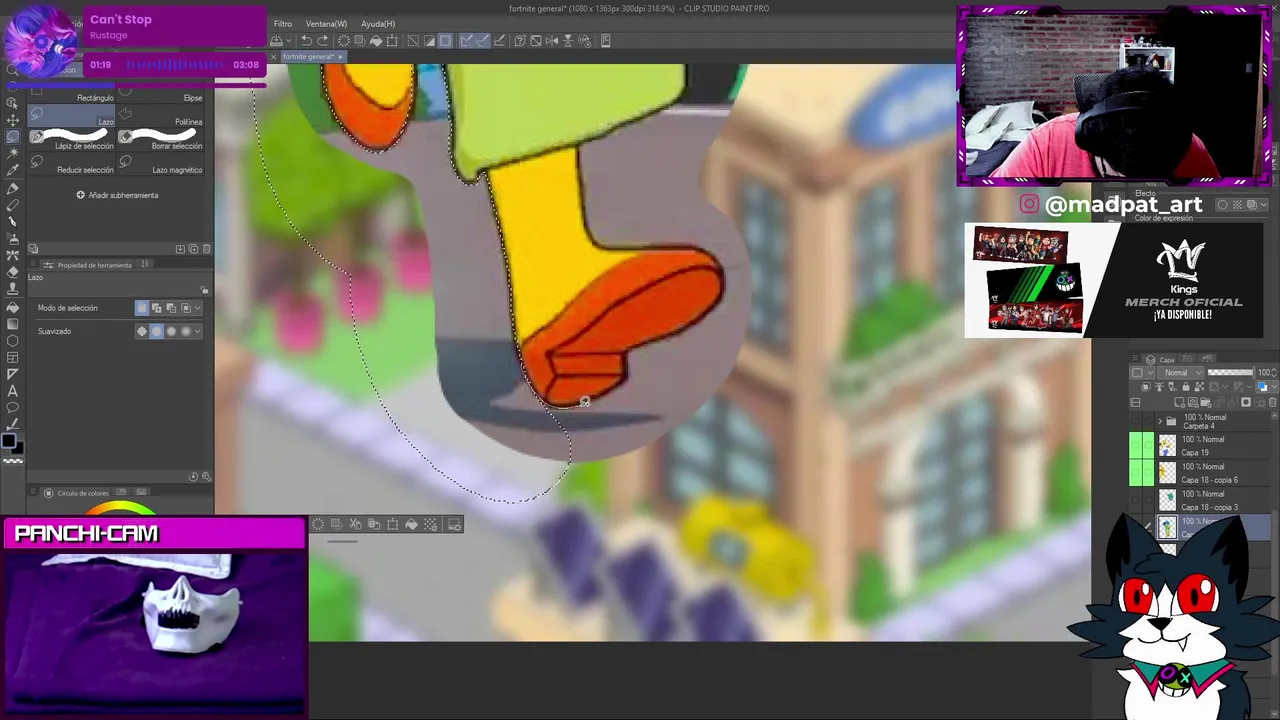The height and width of the screenshot is (720, 1280).
Task: Toggle Clip to layer below
Action: coord(1146,386)
